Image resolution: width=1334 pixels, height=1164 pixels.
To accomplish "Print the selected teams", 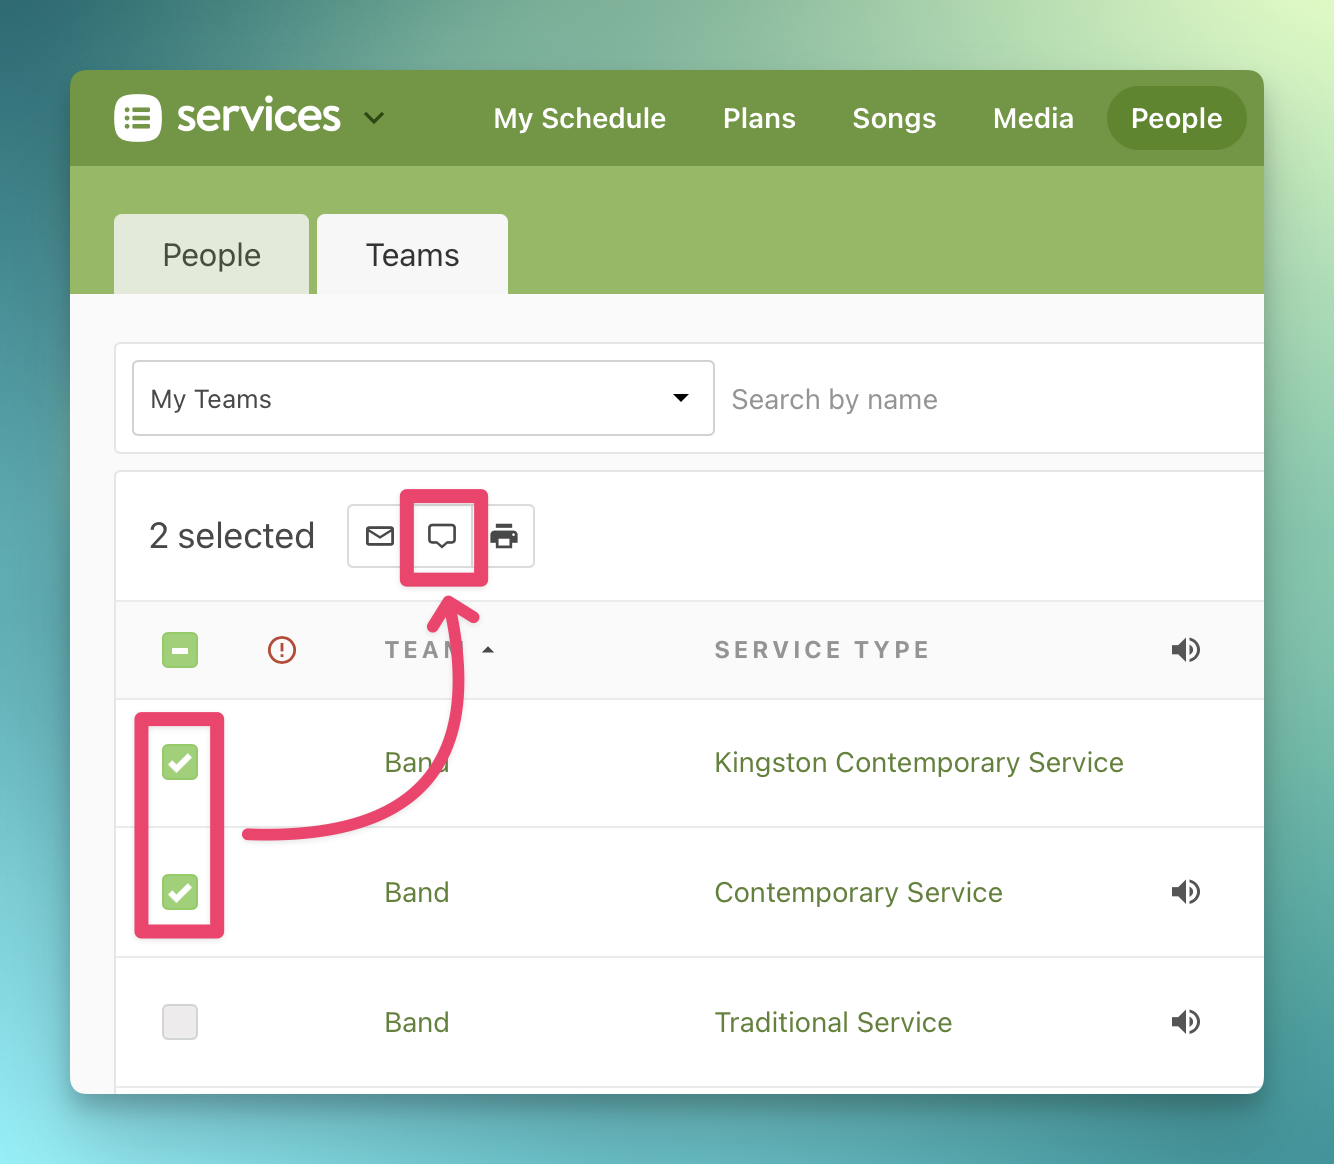I will (x=505, y=536).
